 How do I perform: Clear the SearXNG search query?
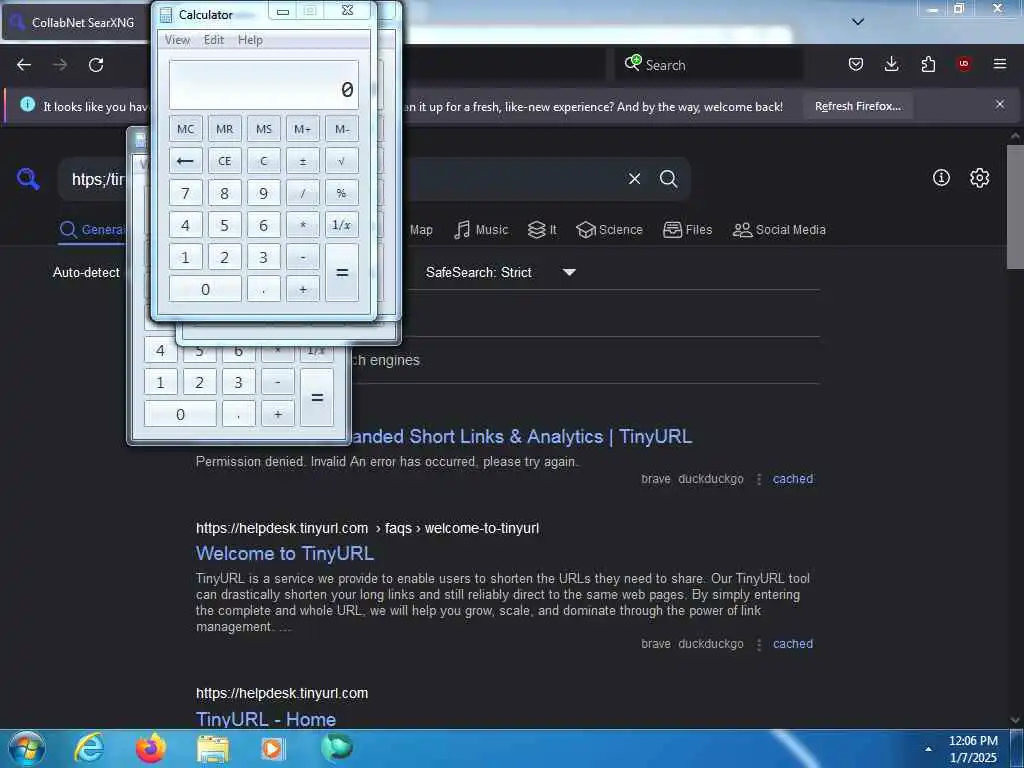[634, 178]
